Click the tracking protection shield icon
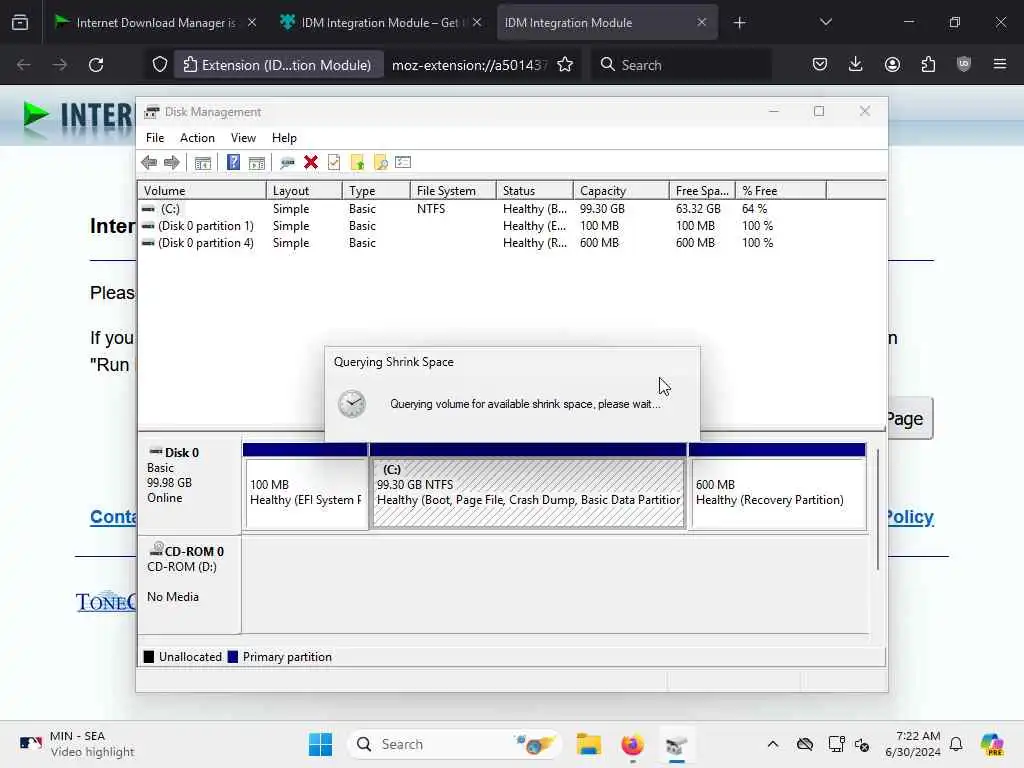Viewport: 1024px width, 768px height. [x=160, y=65]
